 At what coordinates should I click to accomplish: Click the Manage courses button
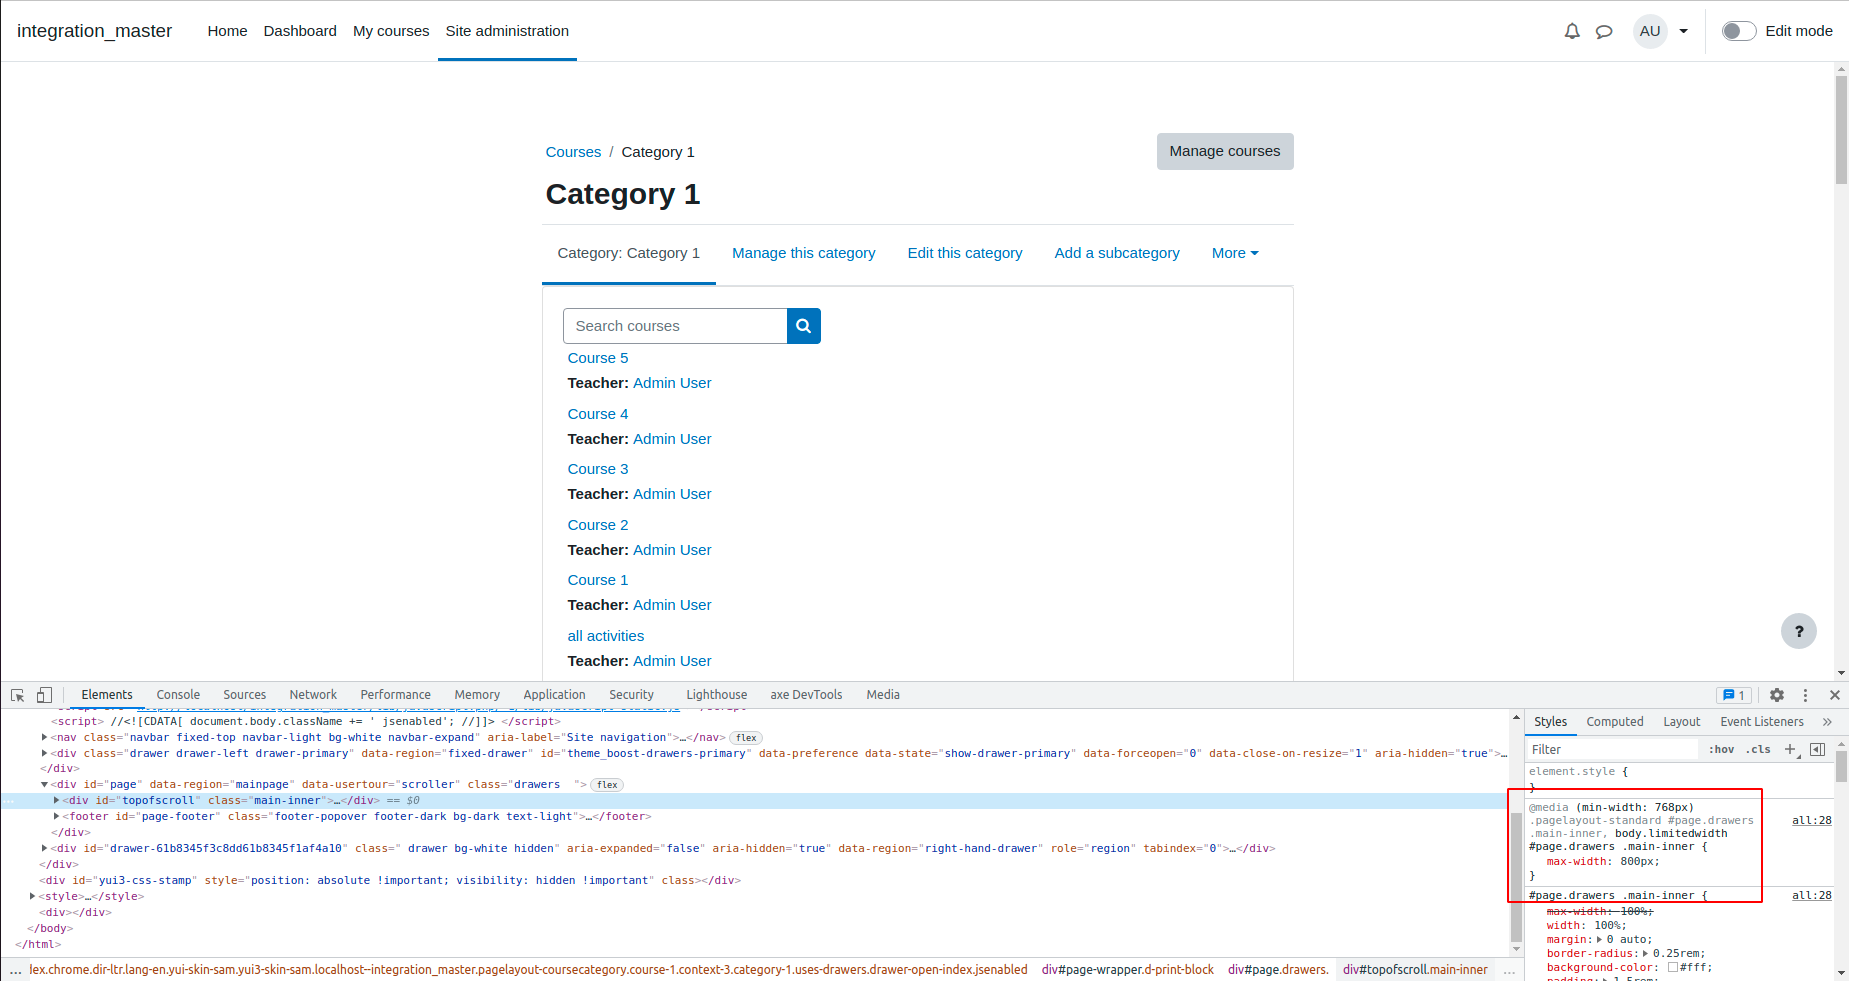point(1225,151)
